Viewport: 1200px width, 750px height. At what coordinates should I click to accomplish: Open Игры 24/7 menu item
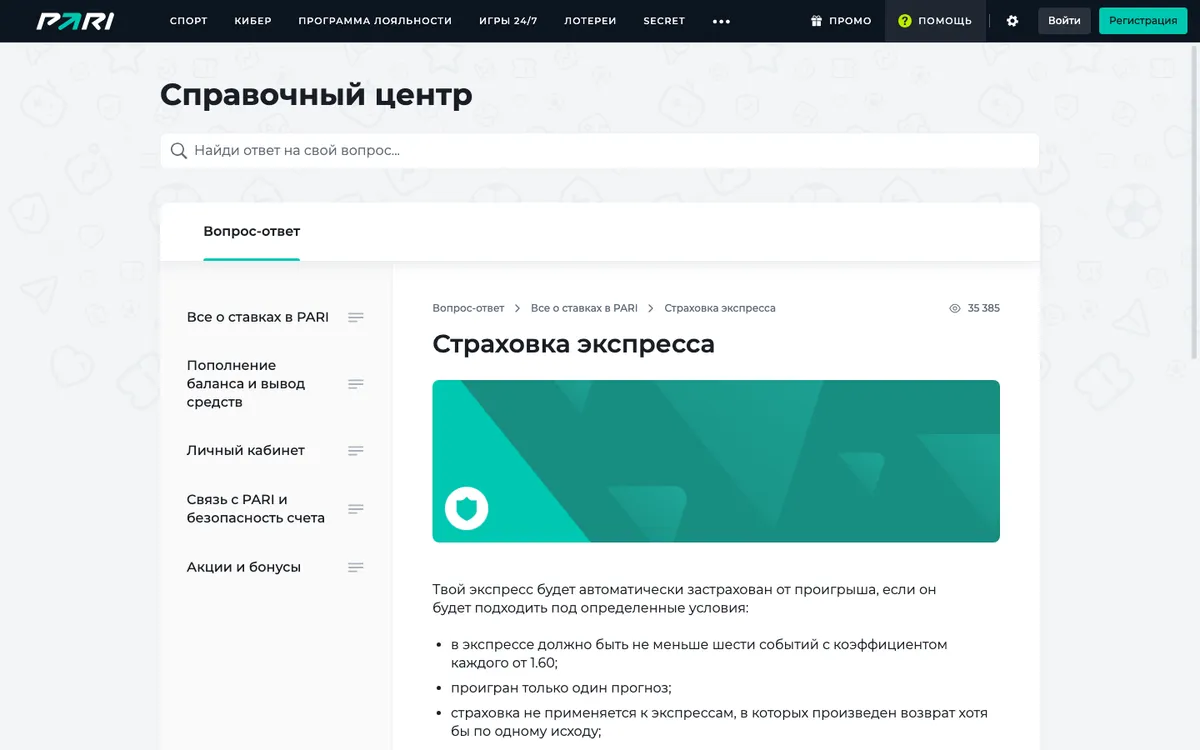[x=508, y=21]
